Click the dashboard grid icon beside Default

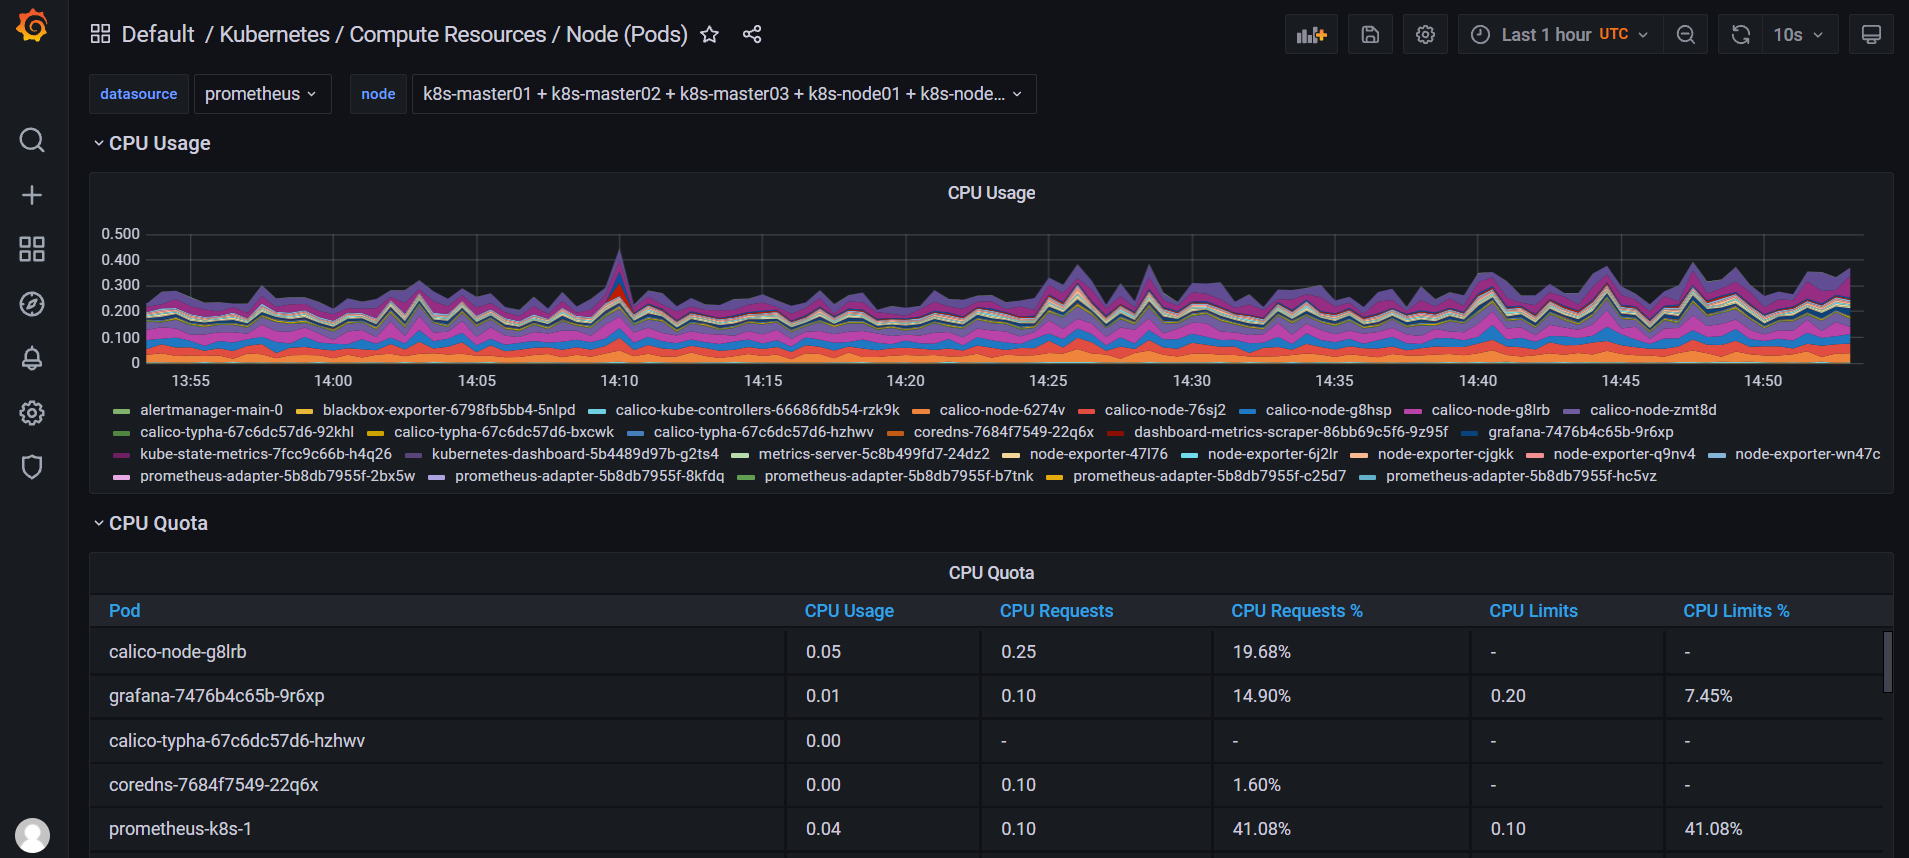coord(100,34)
